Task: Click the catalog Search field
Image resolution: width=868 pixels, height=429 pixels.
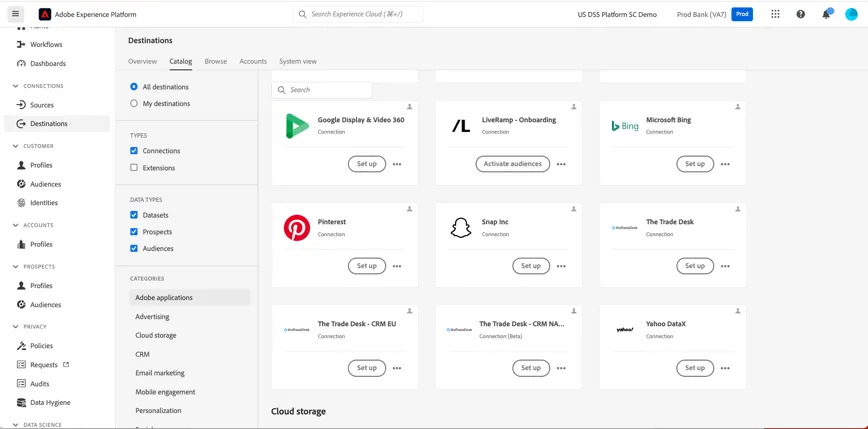Action: [322, 90]
